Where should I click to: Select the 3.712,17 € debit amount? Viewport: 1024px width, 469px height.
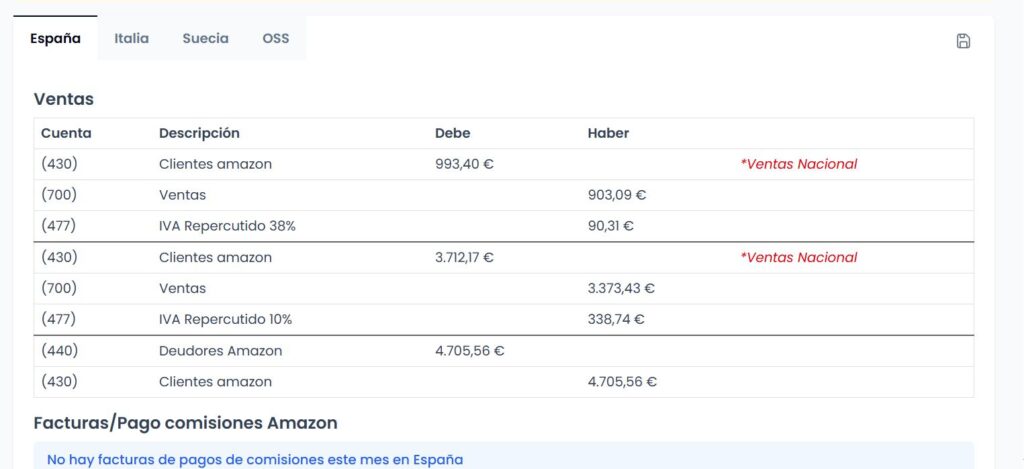(x=464, y=257)
